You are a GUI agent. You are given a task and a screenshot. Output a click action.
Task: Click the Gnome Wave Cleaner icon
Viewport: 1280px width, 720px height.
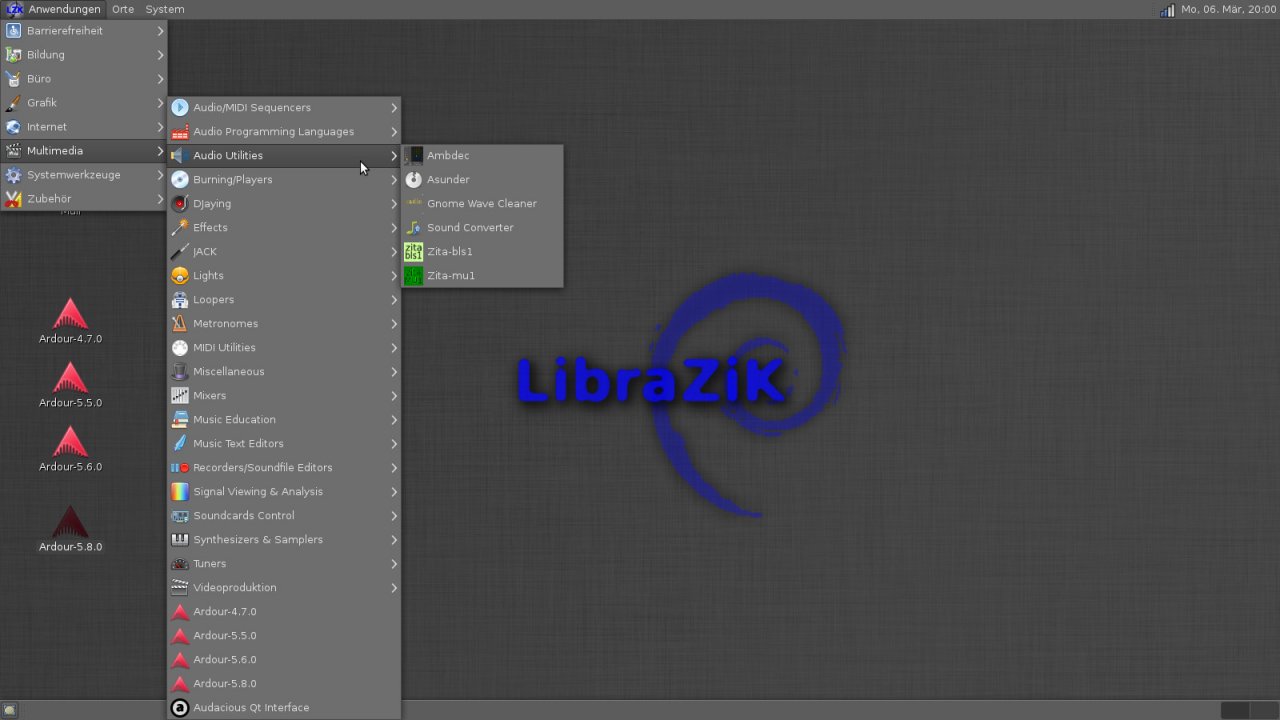click(x=413, y=204)
